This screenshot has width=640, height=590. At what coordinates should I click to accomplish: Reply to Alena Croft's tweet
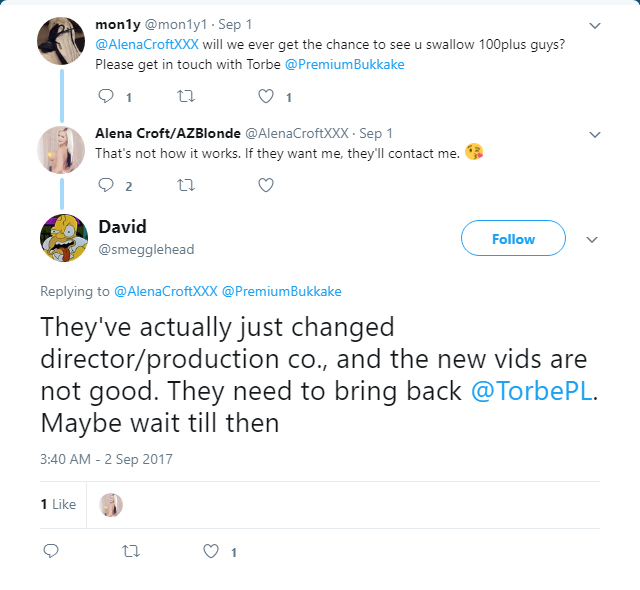[x=107, y=185]
